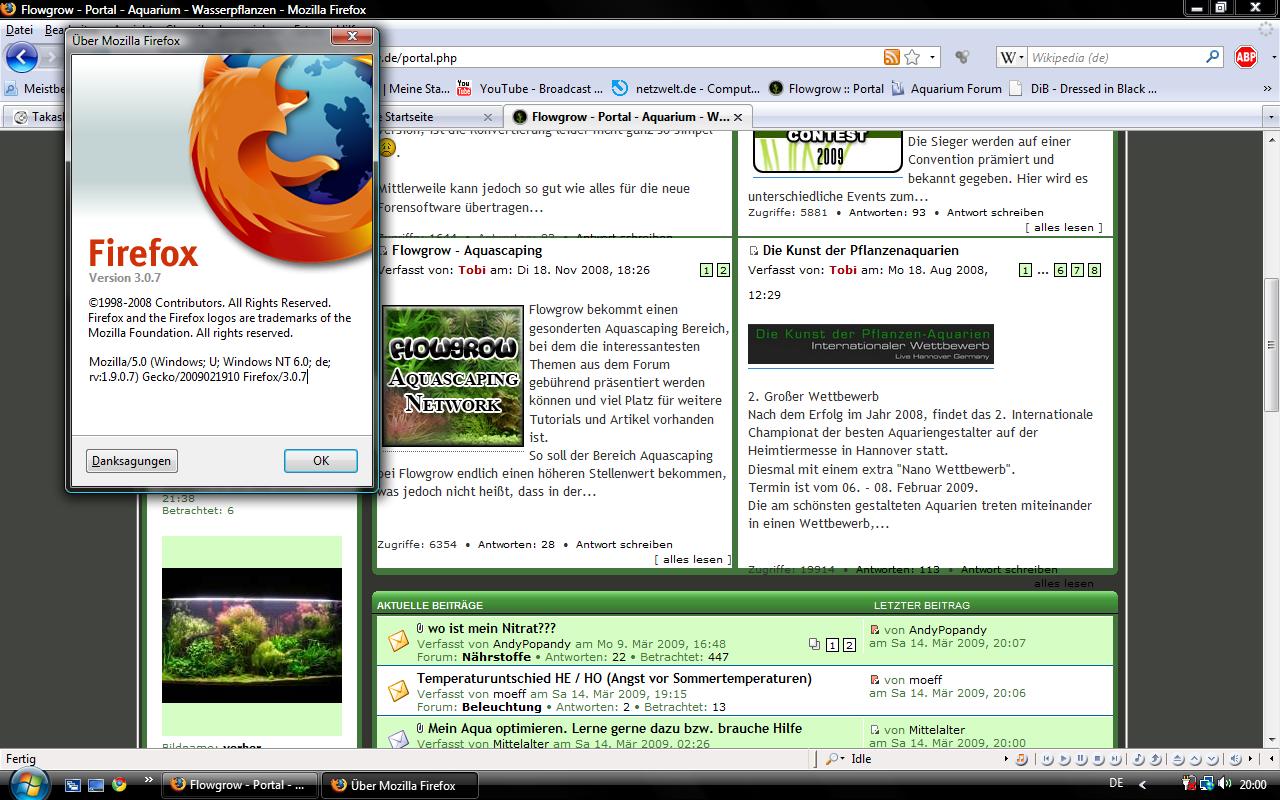Image resolution: width=1280 pixels, height=800 pixels.
Task: Open the address bar history dropdown
Action: [933, 58]
